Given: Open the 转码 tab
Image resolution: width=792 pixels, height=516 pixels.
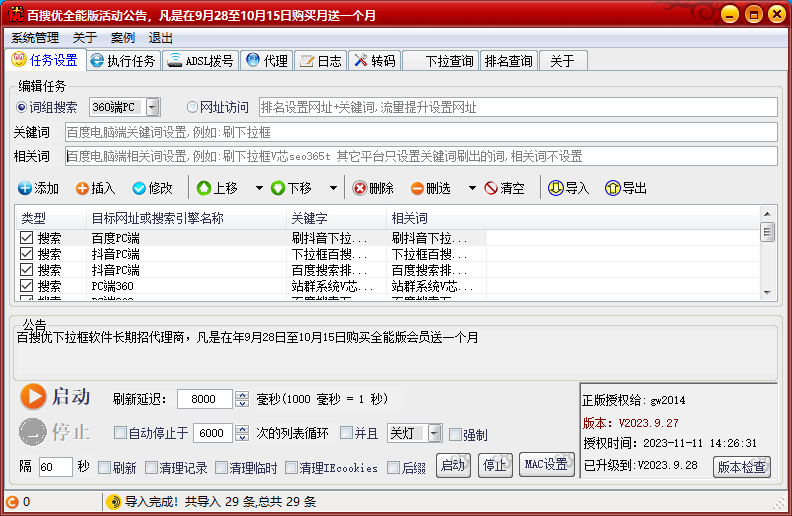Looking at the screenshot, I should (375, 61).
